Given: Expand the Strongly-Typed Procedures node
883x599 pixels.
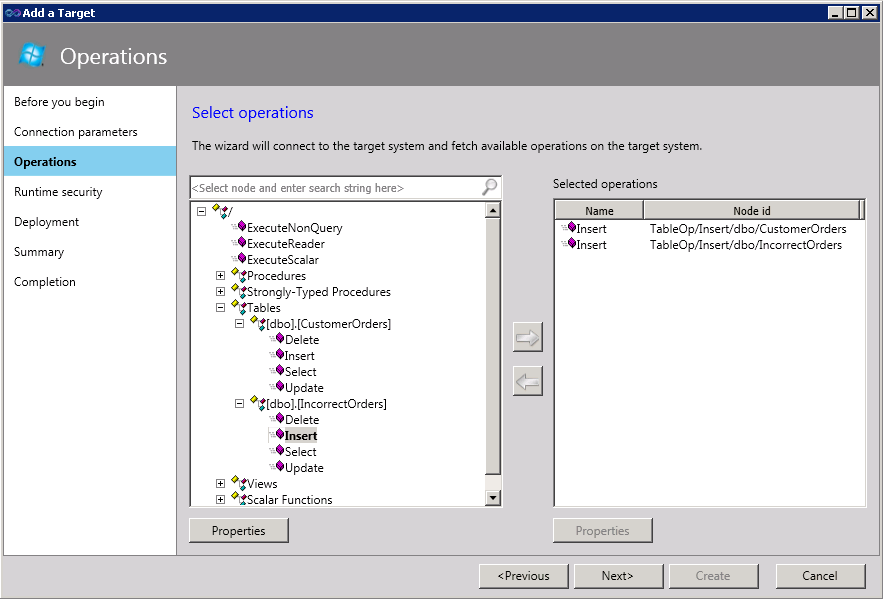Looking at the screenshot, I should (x=220, y=292).
